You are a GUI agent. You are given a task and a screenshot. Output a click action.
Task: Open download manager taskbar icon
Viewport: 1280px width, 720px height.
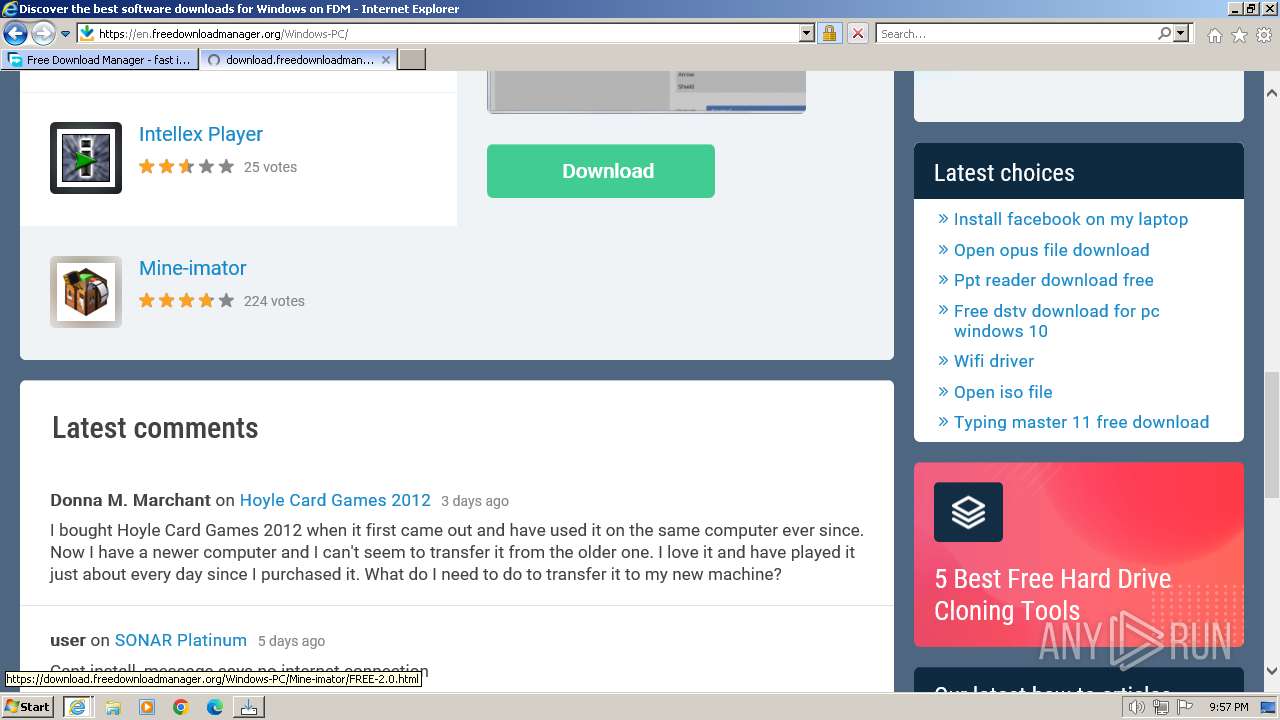click(249, 707)
